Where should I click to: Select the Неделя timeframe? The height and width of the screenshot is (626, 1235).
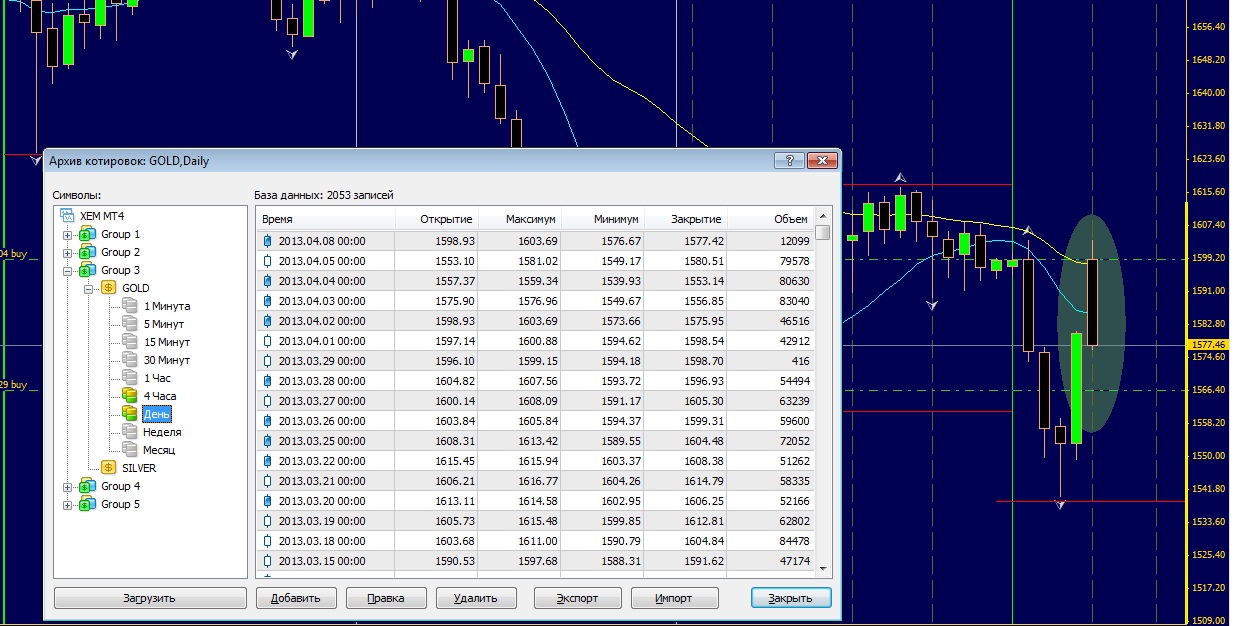click(x=162, y=432)
